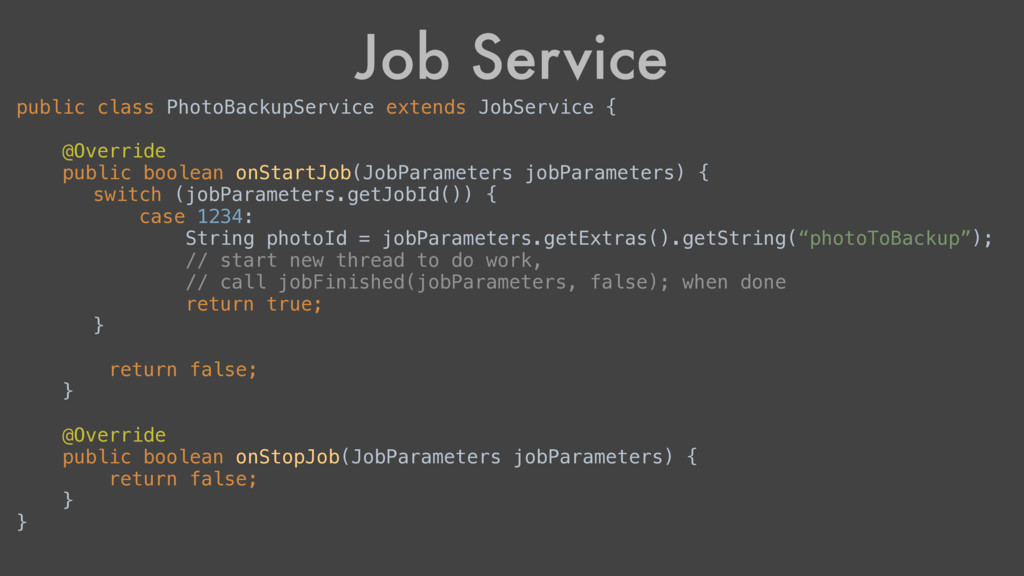Click the JobService superclass name
The height and width of the screenshot is (576, 1024).
point(536,107)
